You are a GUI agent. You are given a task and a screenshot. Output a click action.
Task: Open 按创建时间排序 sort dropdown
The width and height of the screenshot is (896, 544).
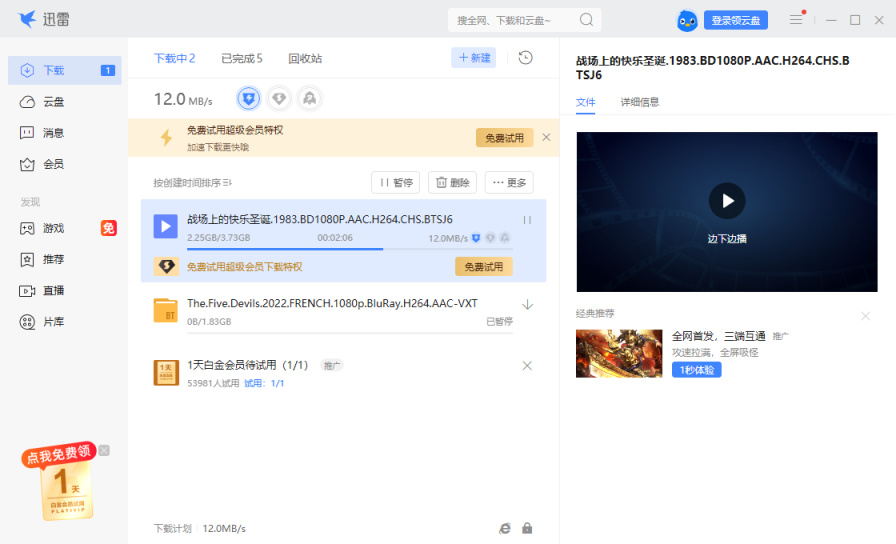click(x=192, y=183)
